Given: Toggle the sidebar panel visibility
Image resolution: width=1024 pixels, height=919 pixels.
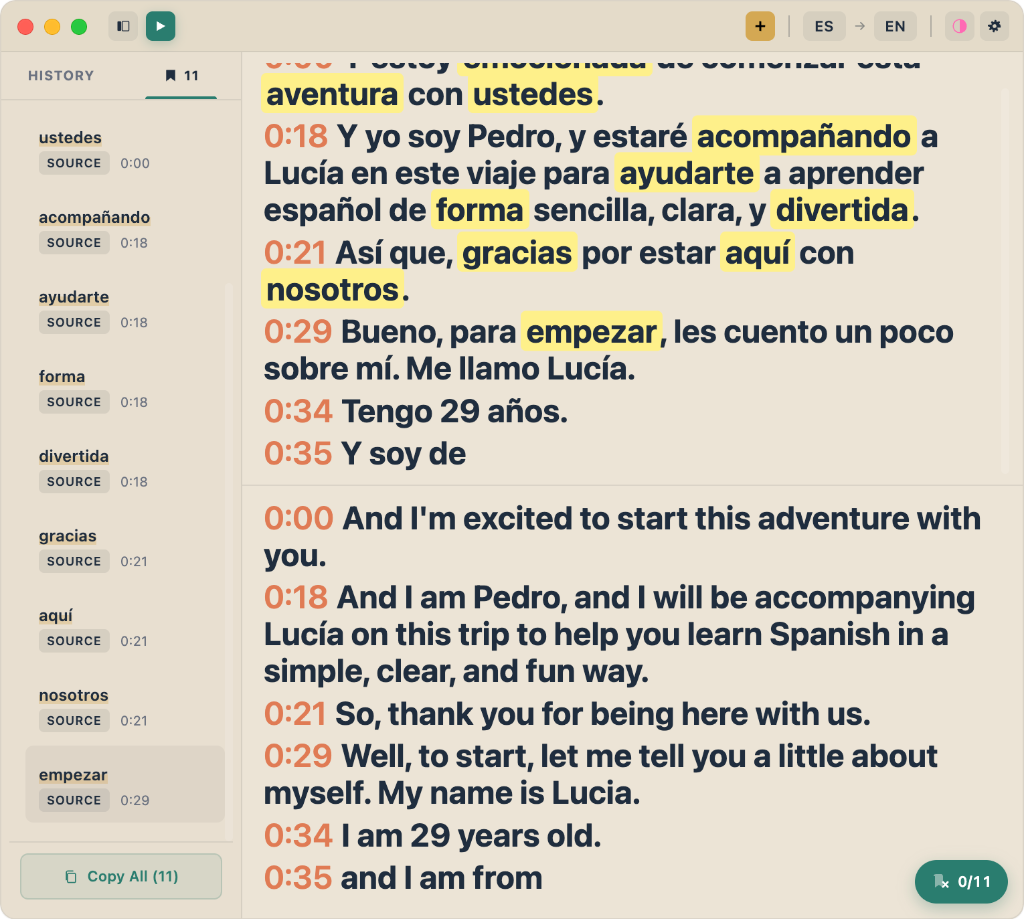Looking at the screenshot, I should 122,26.
